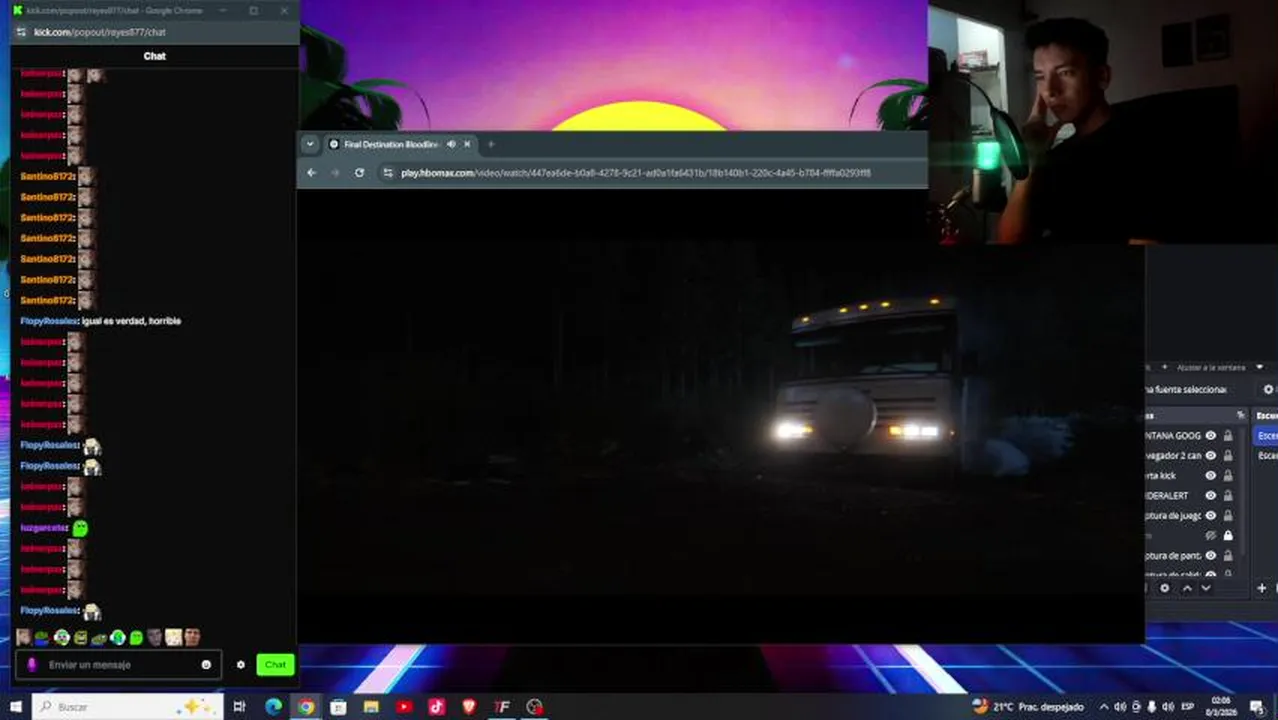This screenshot has width=1278, height=720.
Task: Launch Brave browser from taskbar
Action: pos(469,707)
